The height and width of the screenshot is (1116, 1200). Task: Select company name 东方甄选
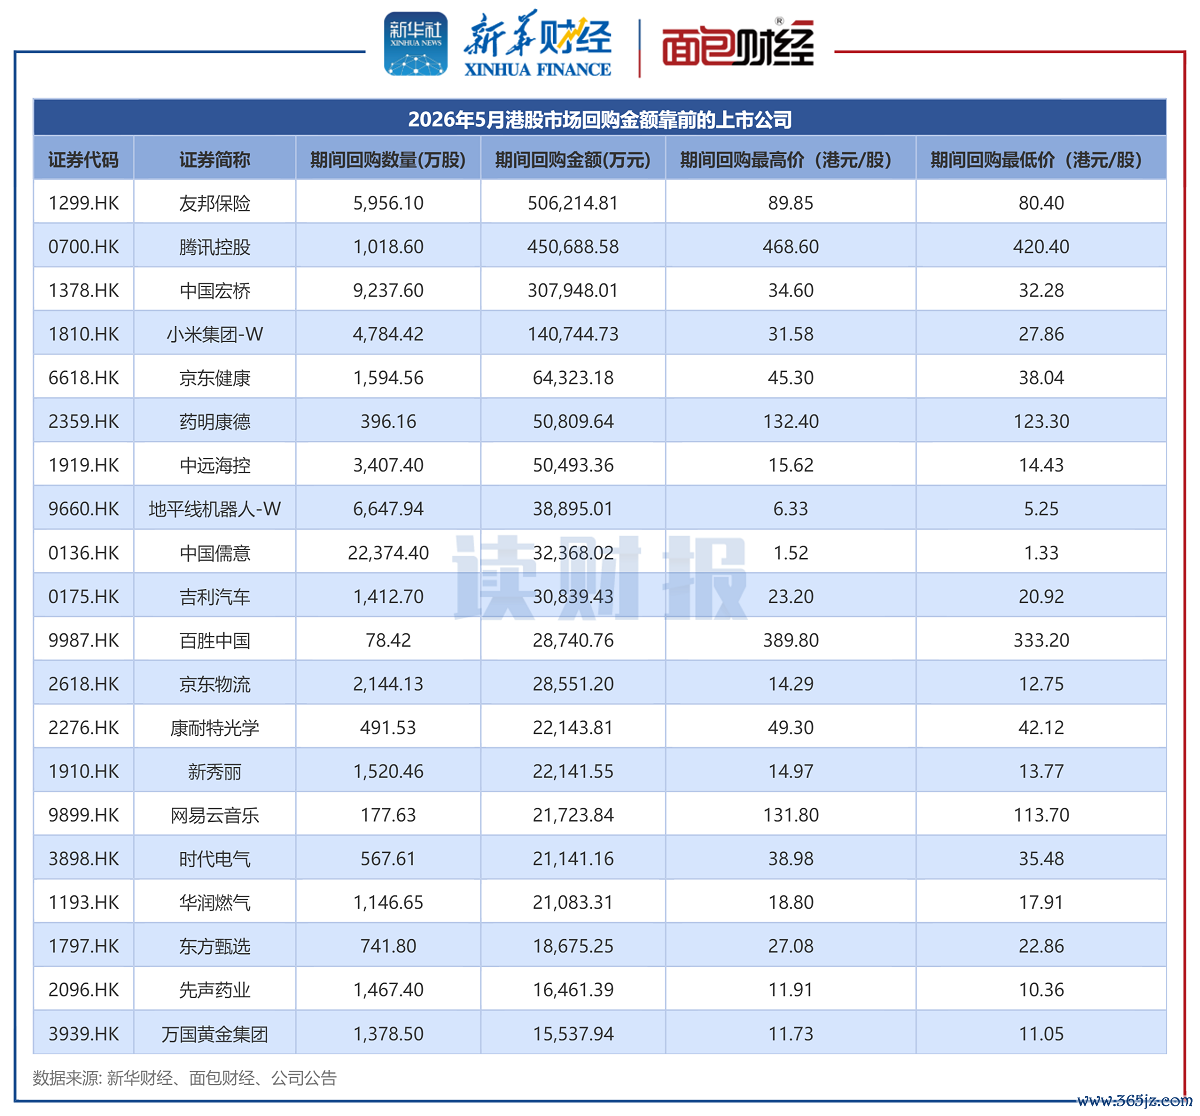coord(215,946)
